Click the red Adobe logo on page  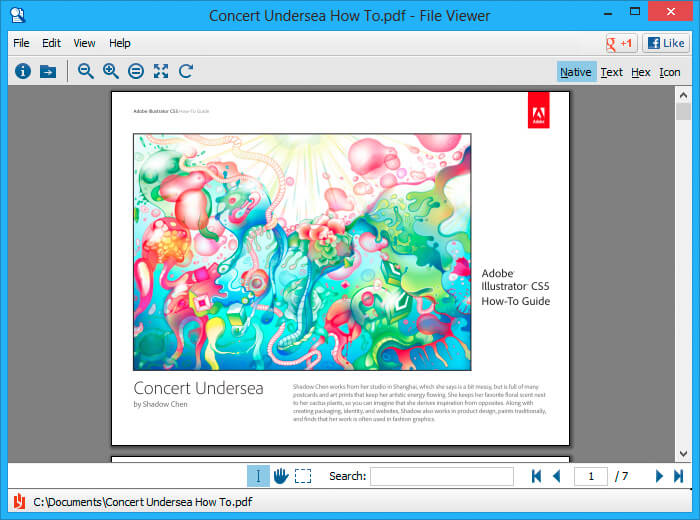538,110
